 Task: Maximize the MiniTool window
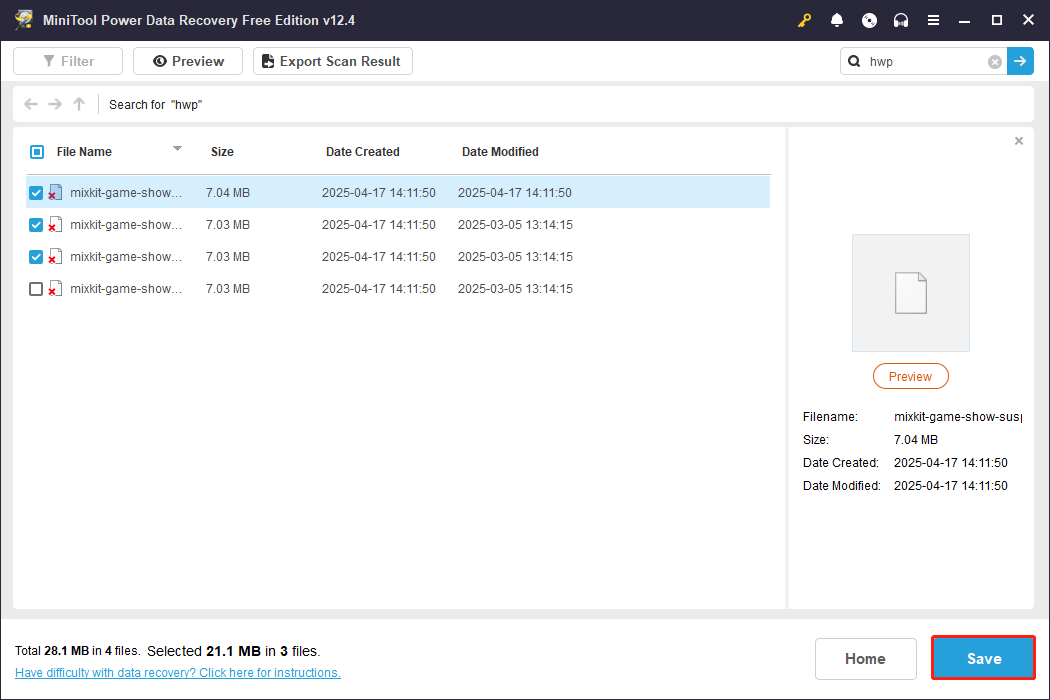(996, 20)
